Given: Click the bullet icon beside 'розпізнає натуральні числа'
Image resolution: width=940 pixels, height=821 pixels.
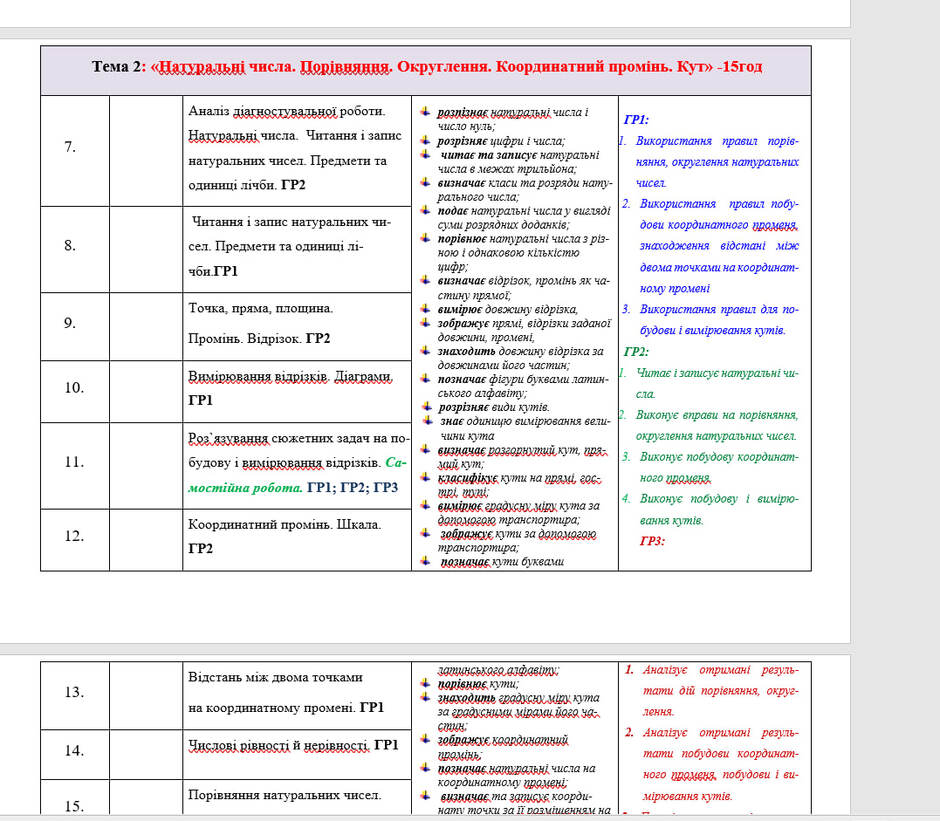Looking at the screenshot, I should pos(425,112).
